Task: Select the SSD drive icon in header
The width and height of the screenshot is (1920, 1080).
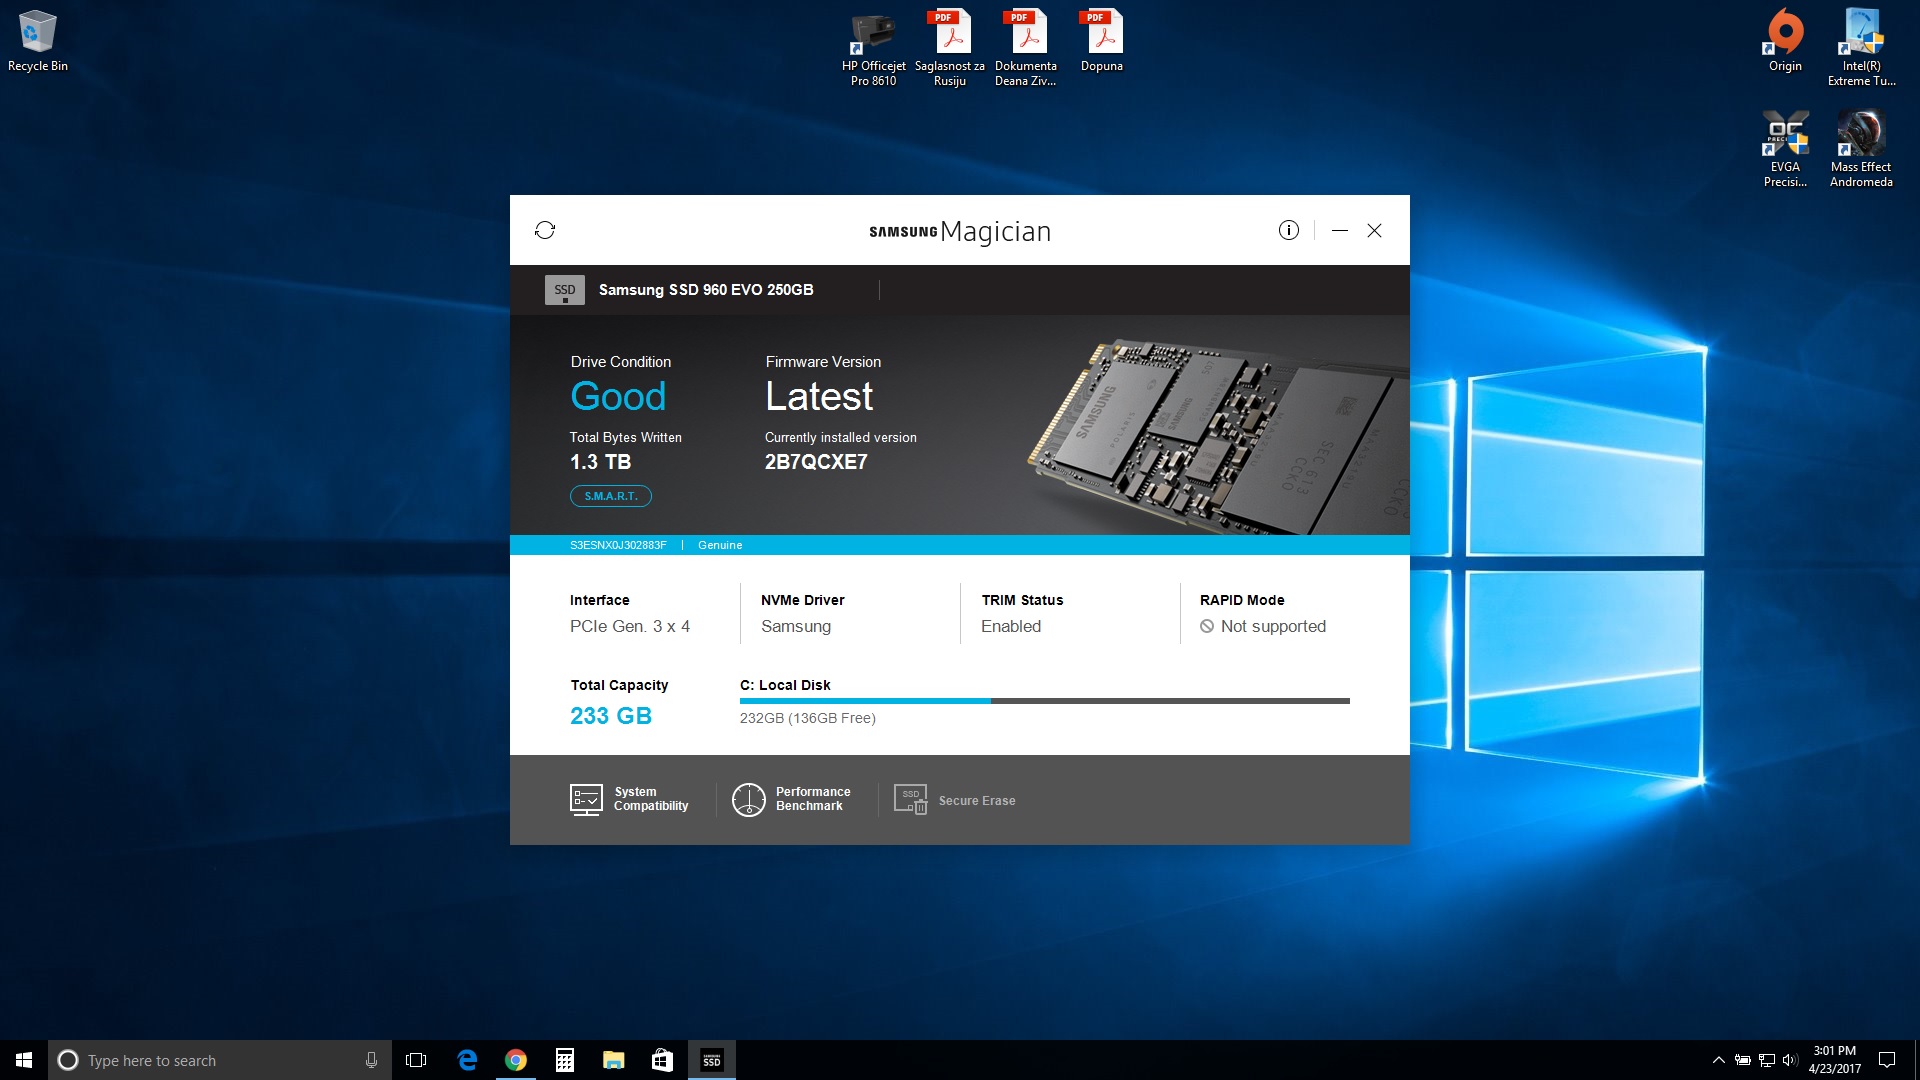Action: (x=565, y=290)
